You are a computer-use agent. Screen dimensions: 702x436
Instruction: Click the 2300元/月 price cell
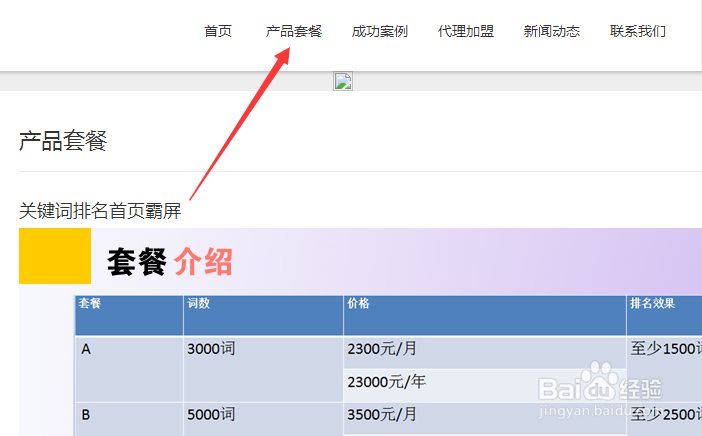[x=485, y=353]
